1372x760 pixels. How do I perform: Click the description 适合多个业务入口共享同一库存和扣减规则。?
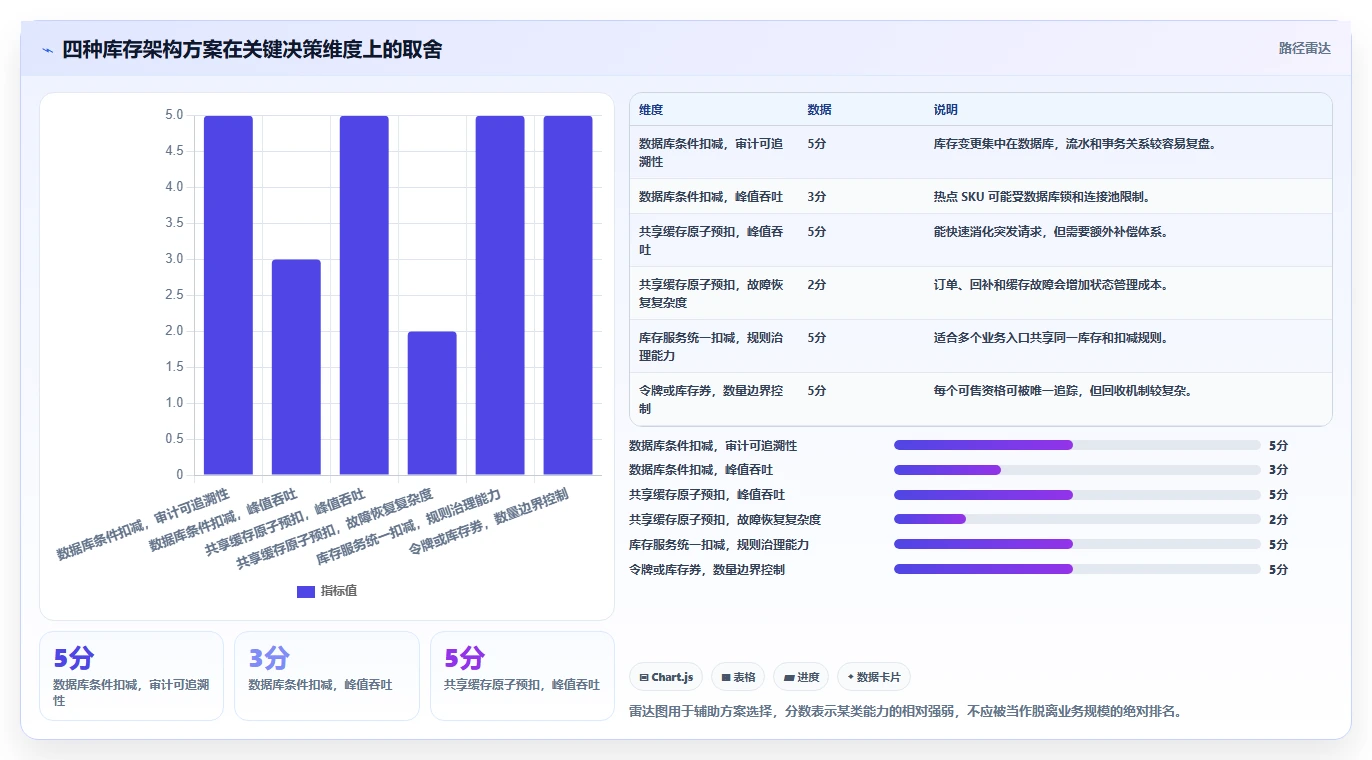tap(1051, 338)
